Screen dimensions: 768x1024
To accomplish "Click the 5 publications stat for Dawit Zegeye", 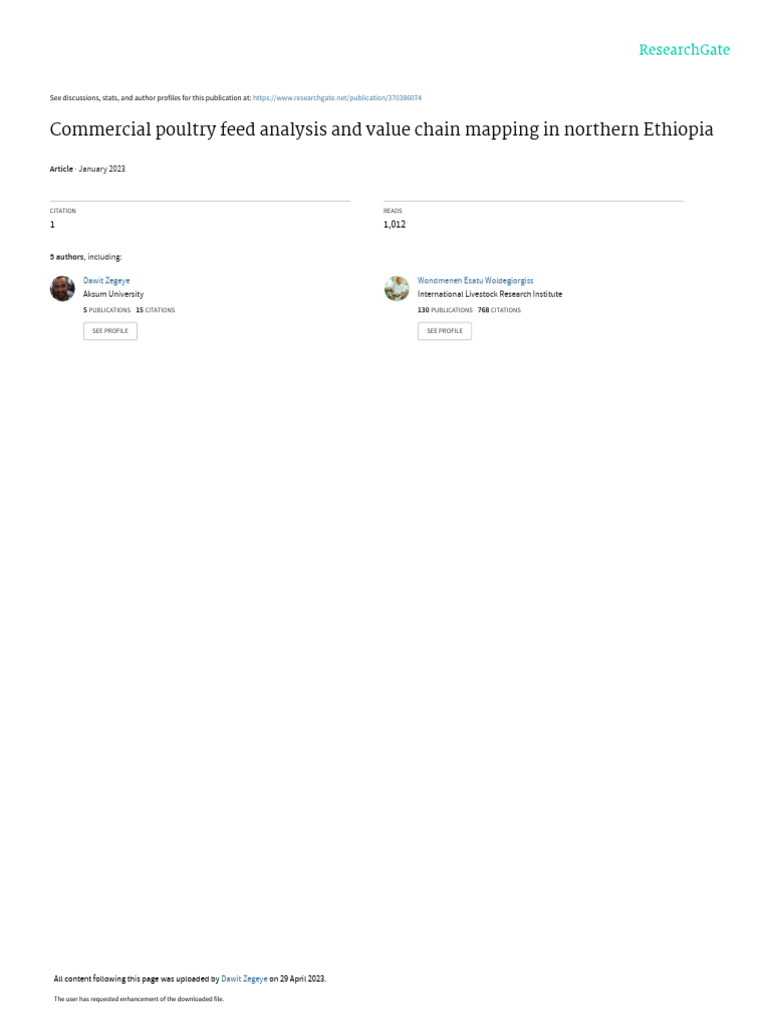I will pyautogui.click(x=106, y=310).
